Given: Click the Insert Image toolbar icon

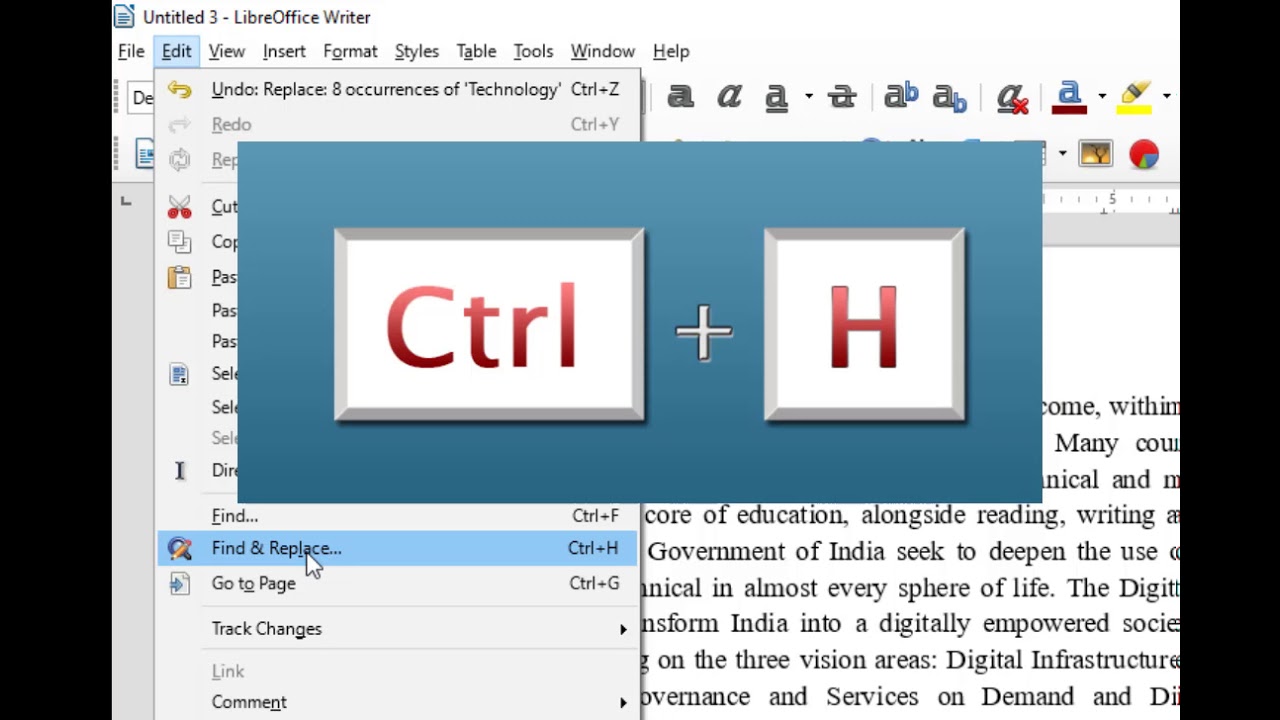Looking at the screenshot, I should point(1095,154).
